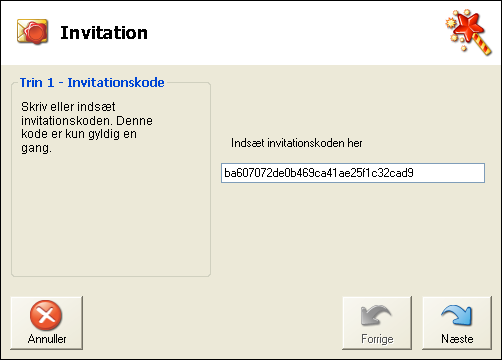Continue with the Næste button

(x=457, y=323)
